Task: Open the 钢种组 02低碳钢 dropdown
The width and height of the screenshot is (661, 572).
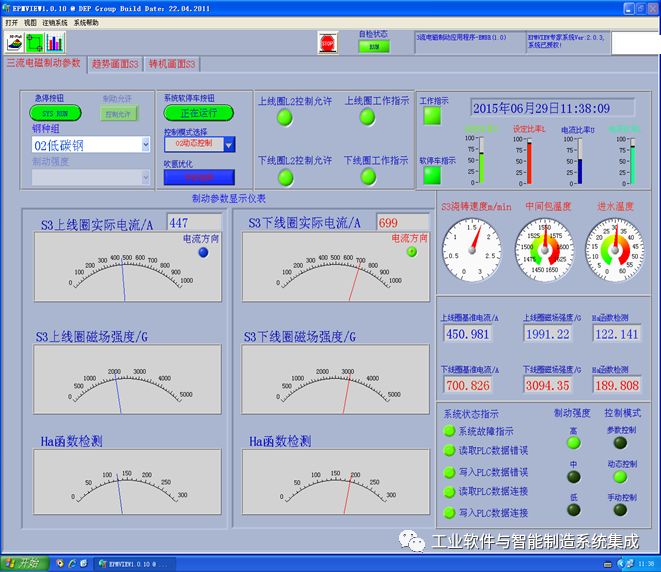Action: click(x=91, y=145)
